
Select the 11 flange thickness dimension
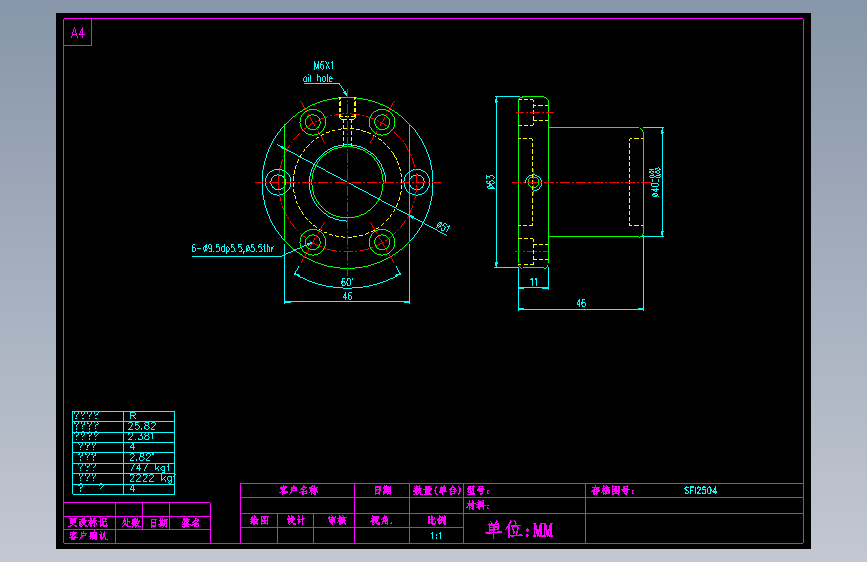click(534, 282)
